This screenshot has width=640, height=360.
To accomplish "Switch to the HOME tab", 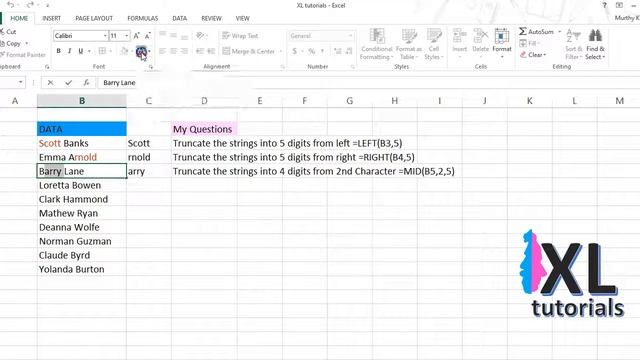I will click(19, 18).
